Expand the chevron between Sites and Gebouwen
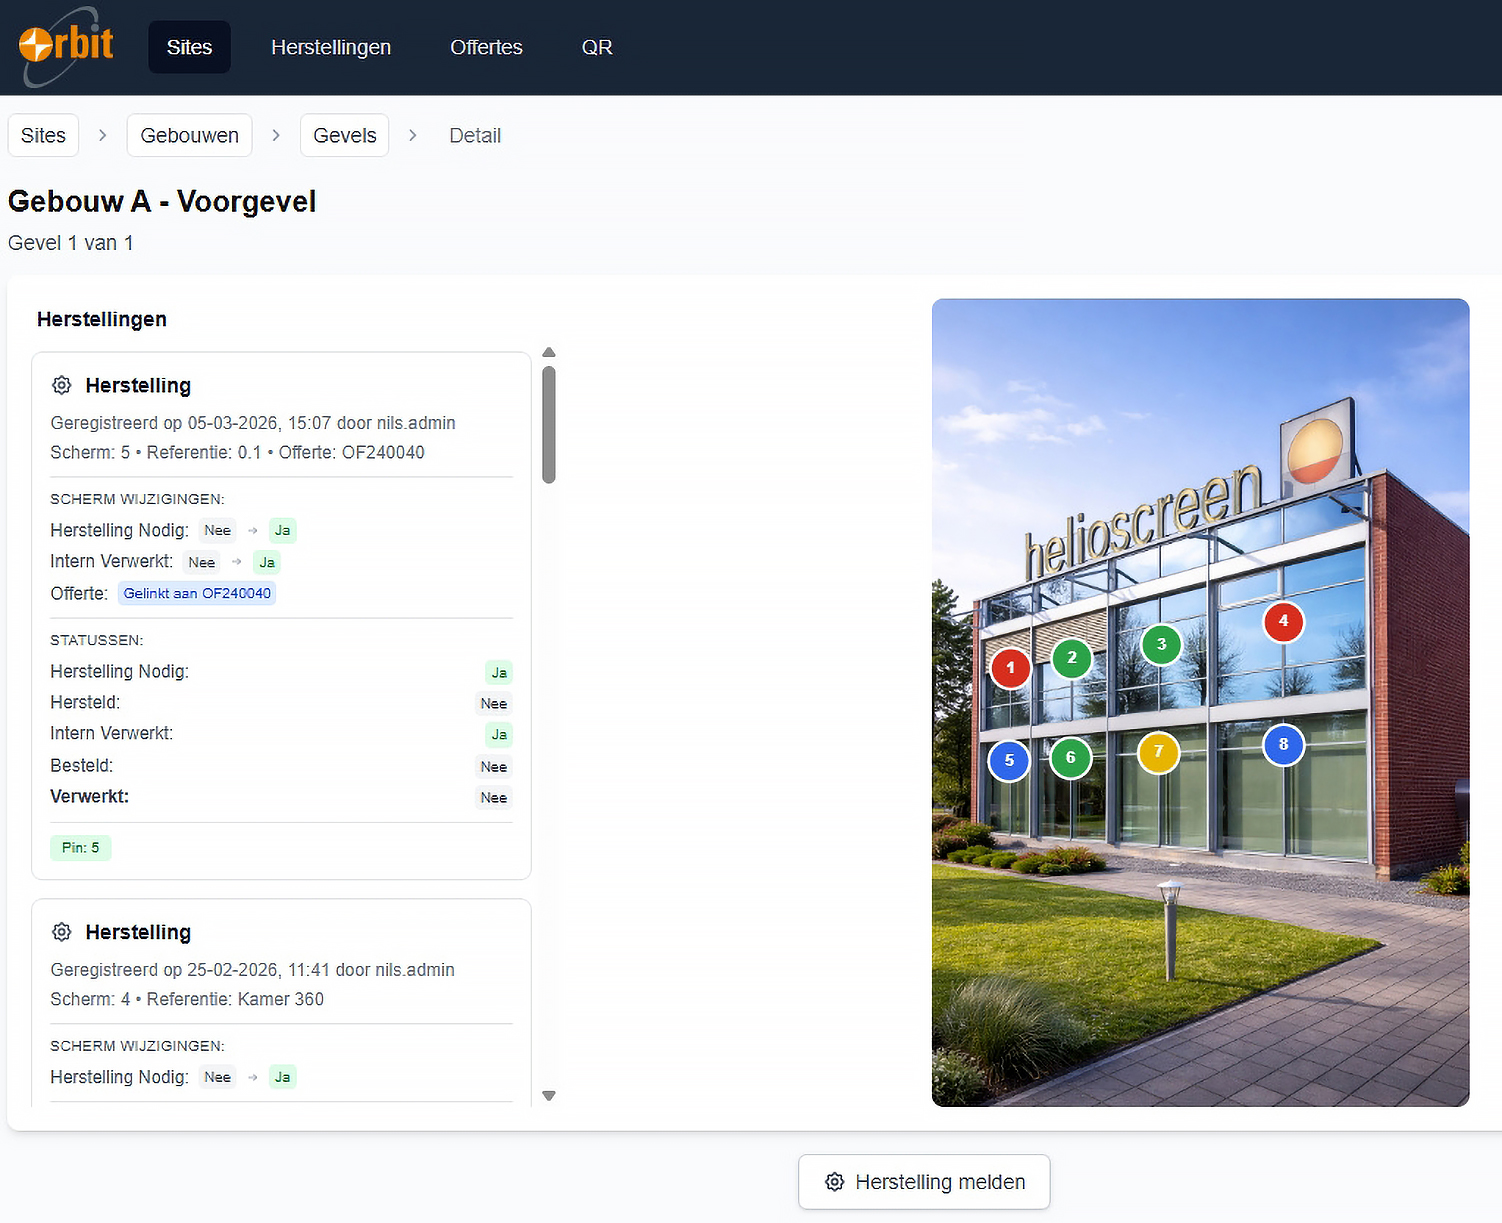The height and width of the screenshot is (1223, 1502). (x=102, y=135)
